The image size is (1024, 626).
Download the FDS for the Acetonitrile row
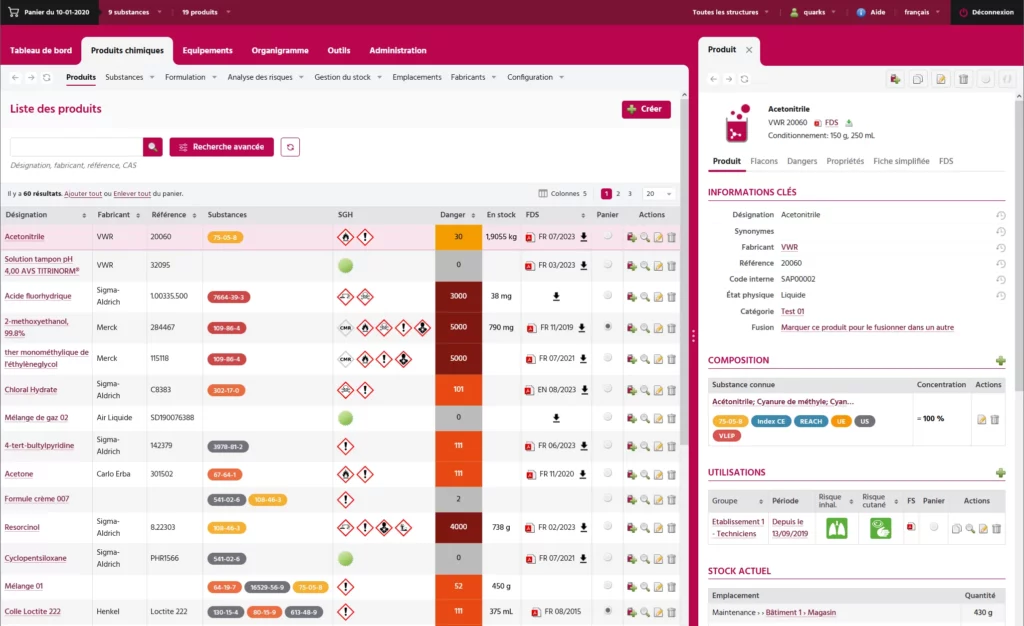coord(583,237)
